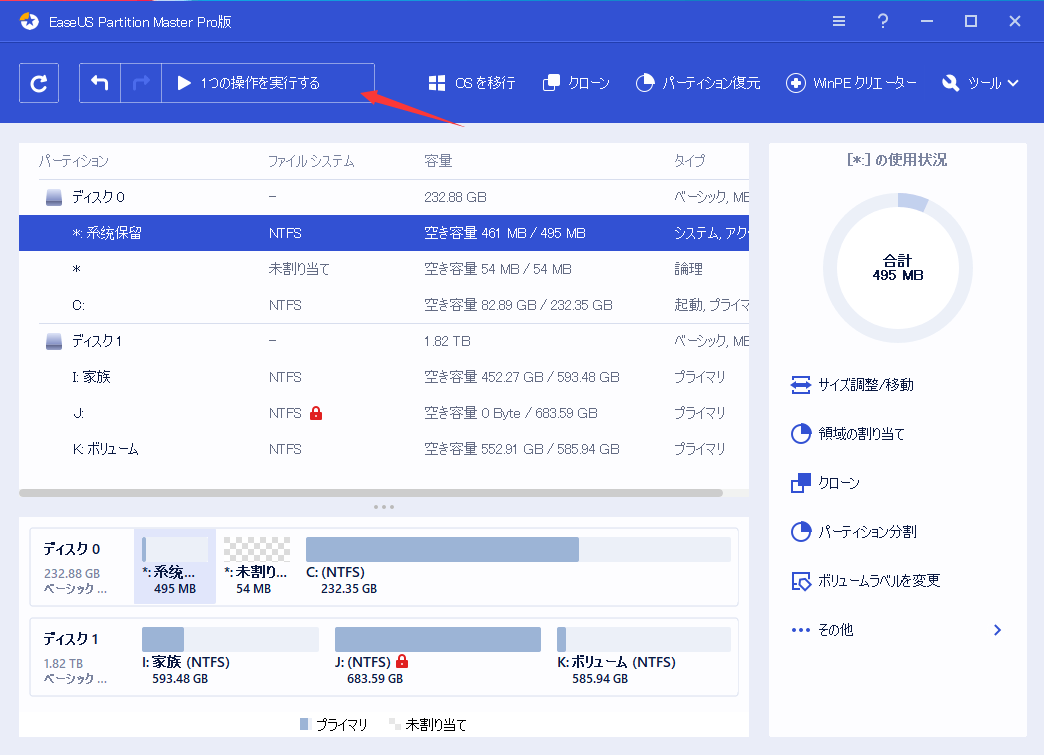Select 領域の割り当て action
This screenshot has width=1044, height=755.
[x=848, y=434]
